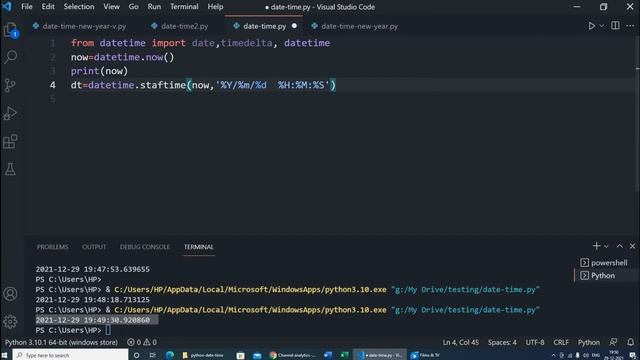Viewport: 640px width, 360px height.
Task: Open the Search view in activity bar
Action: pyautogui.click(x=11, y=57)
